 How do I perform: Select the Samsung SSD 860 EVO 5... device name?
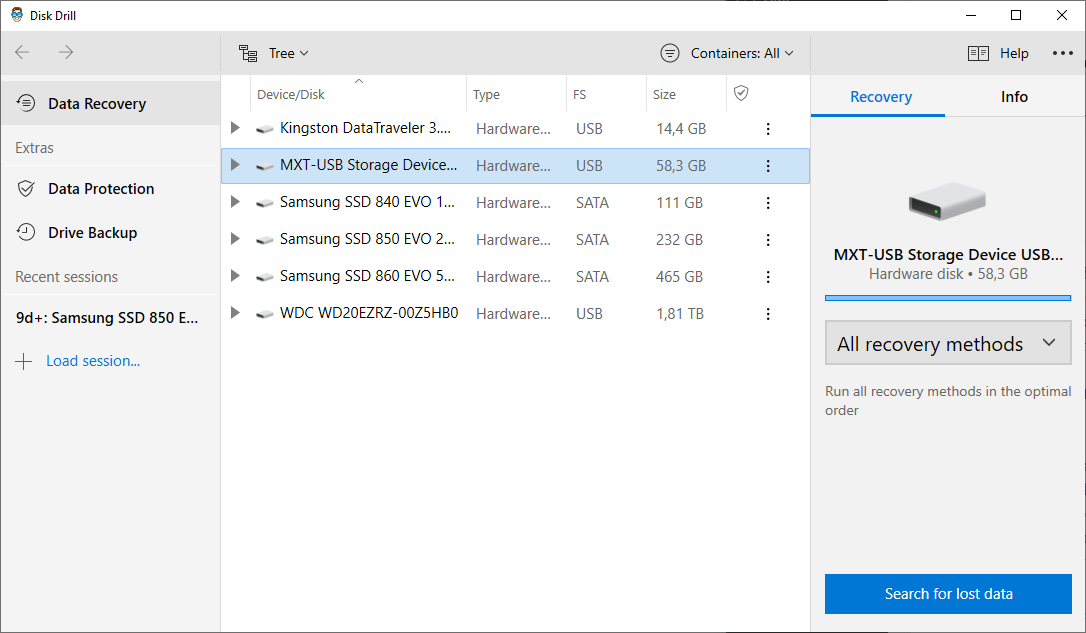367,276
